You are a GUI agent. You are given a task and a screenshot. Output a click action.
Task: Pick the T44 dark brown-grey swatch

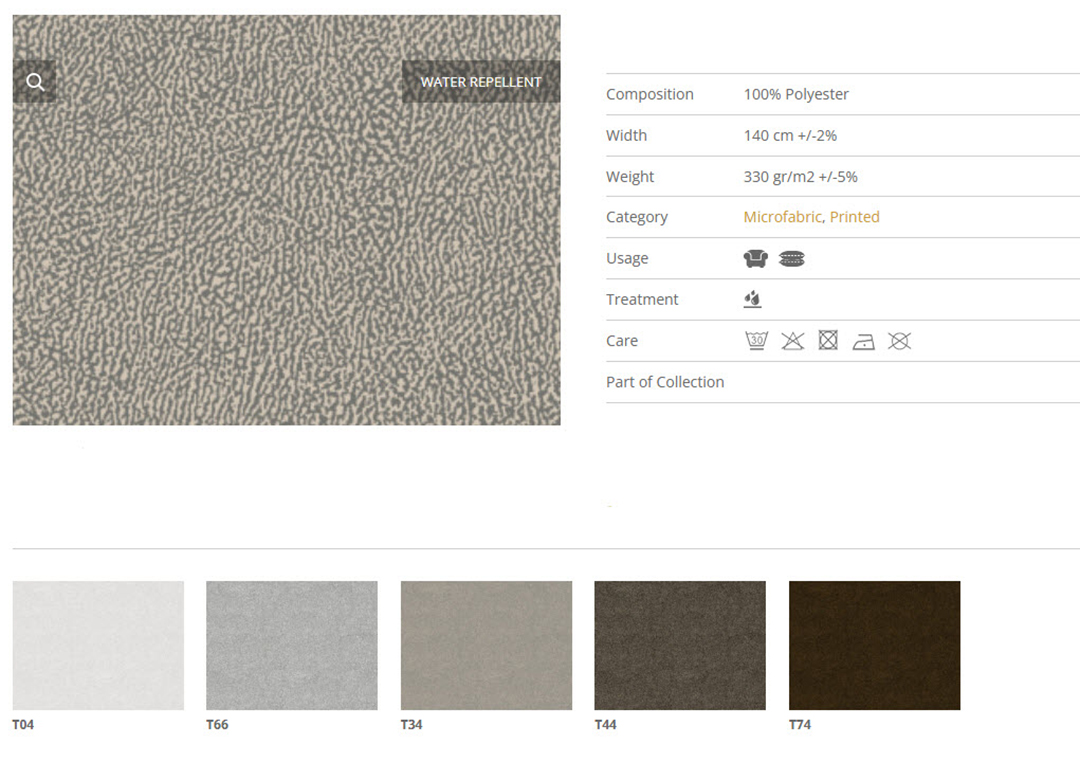click(x=680, y=645)
